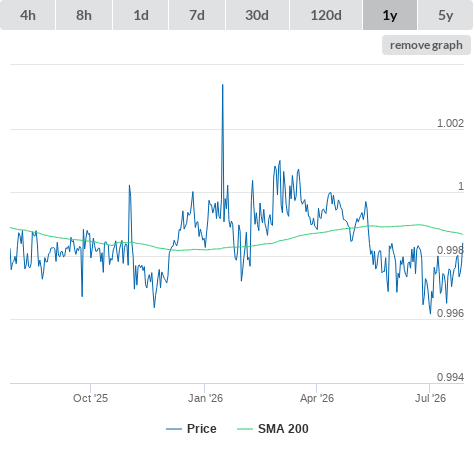This screenshot has width=474, height=455.
Task: Click the active 1y tab
Action: point(390,15)
